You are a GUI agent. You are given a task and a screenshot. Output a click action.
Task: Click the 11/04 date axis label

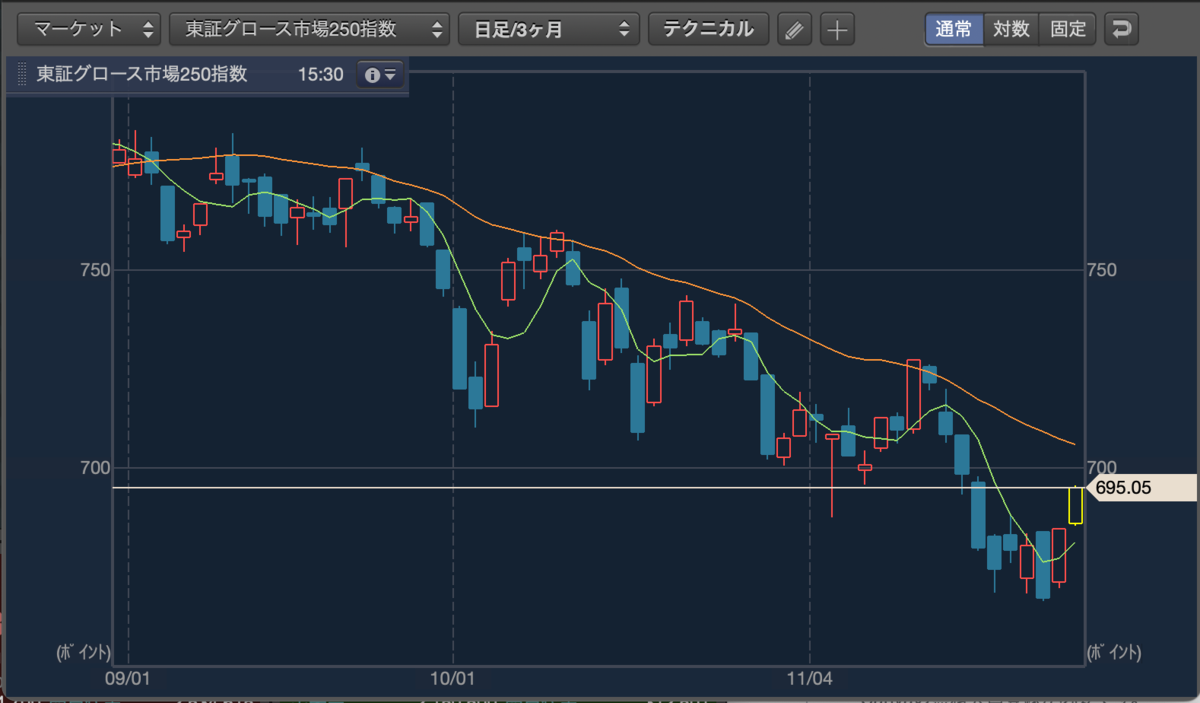pyautogui.click(x=808, y=678)
